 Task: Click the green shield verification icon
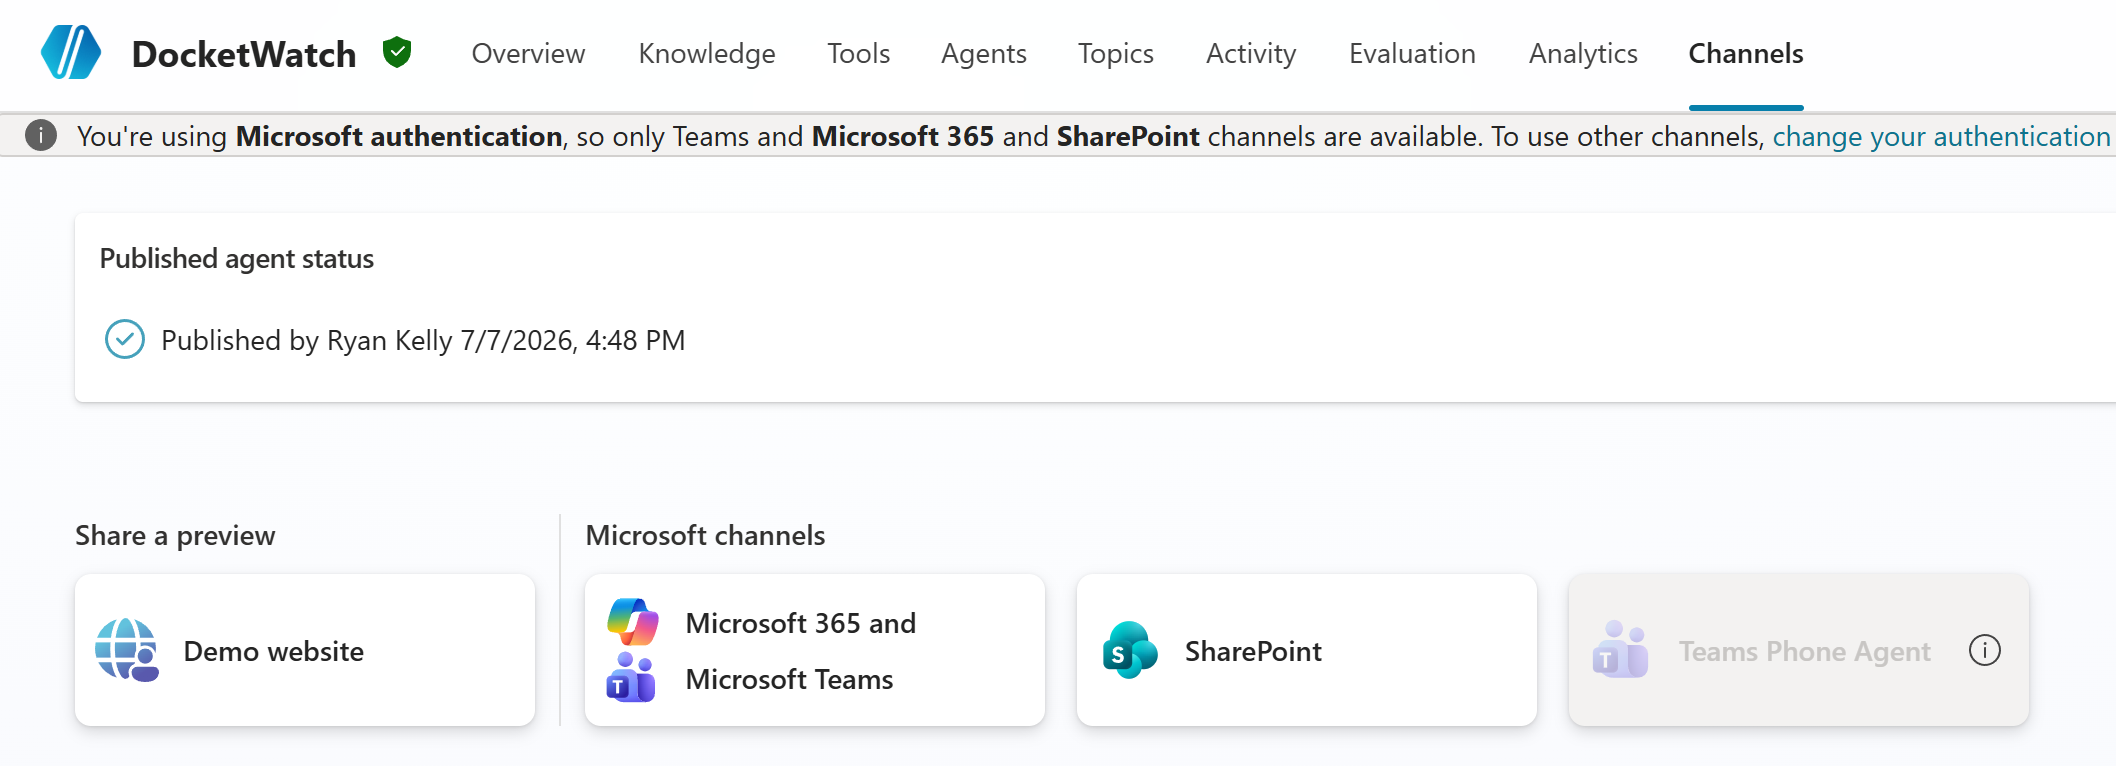[397, 52]
